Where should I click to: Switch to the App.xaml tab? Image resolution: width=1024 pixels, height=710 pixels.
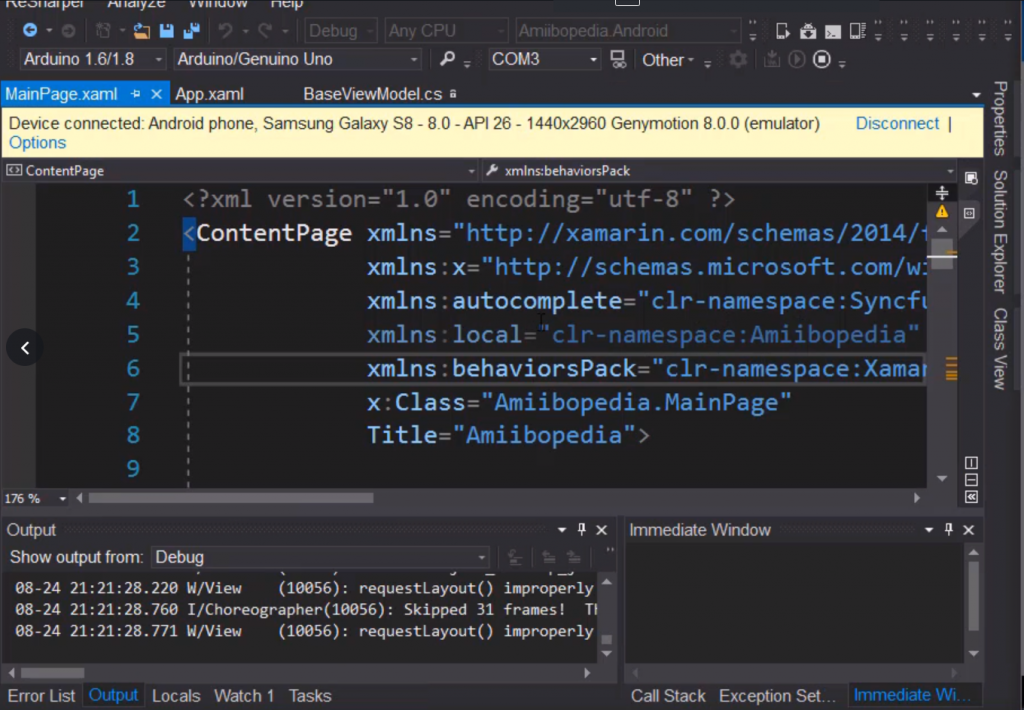210,94
